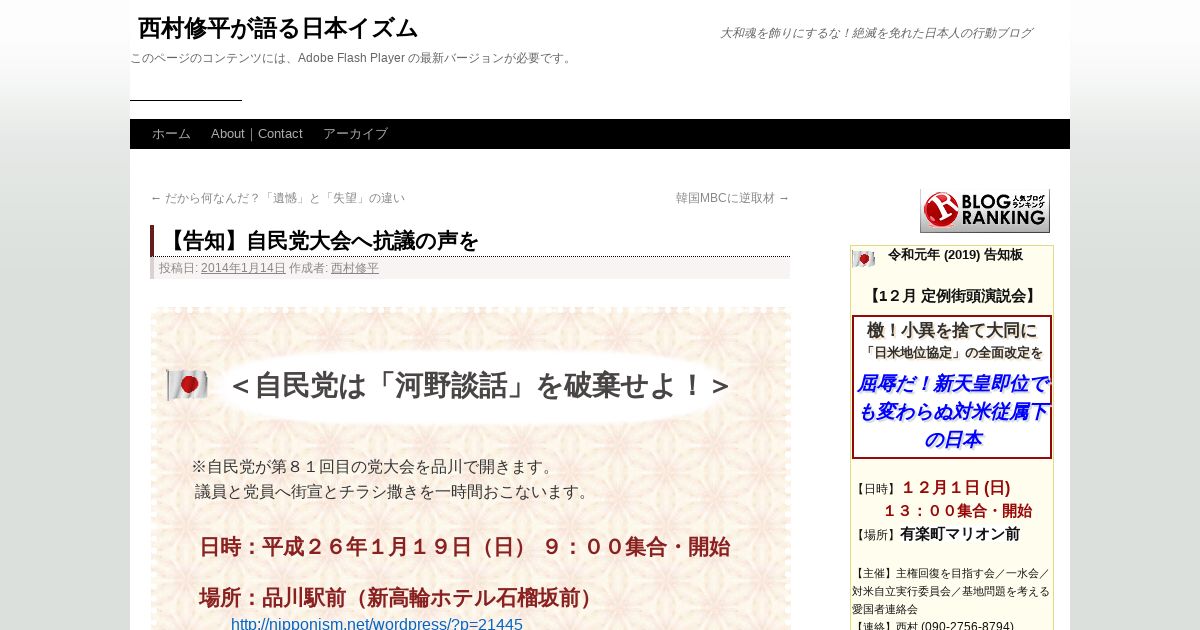Click the Japanese flag icon beside 自民党は「河野談話」

coord(187,385)
